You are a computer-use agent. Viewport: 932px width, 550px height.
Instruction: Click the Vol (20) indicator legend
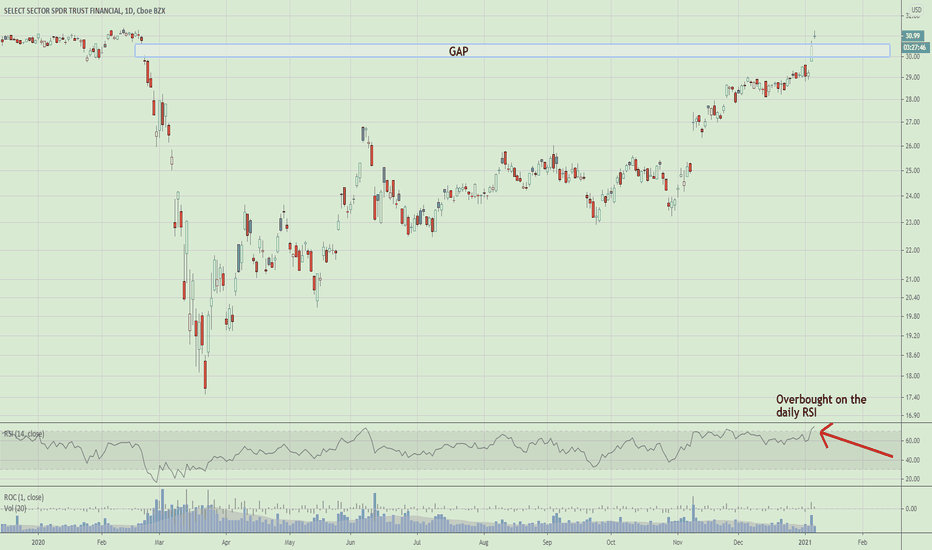pyautogui.click(x=15, y=508)
